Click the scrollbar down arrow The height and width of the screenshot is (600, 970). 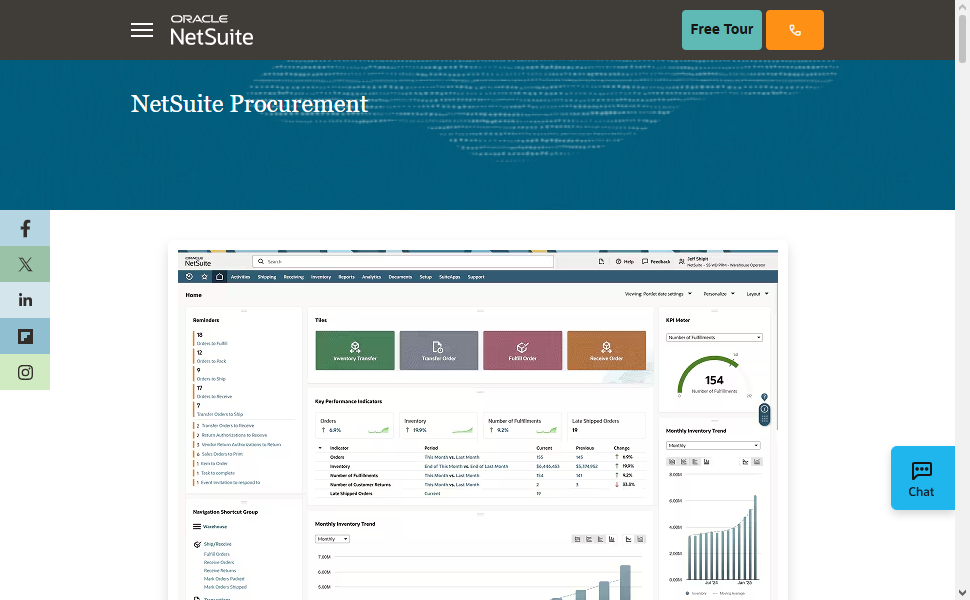tap(962, 593)
